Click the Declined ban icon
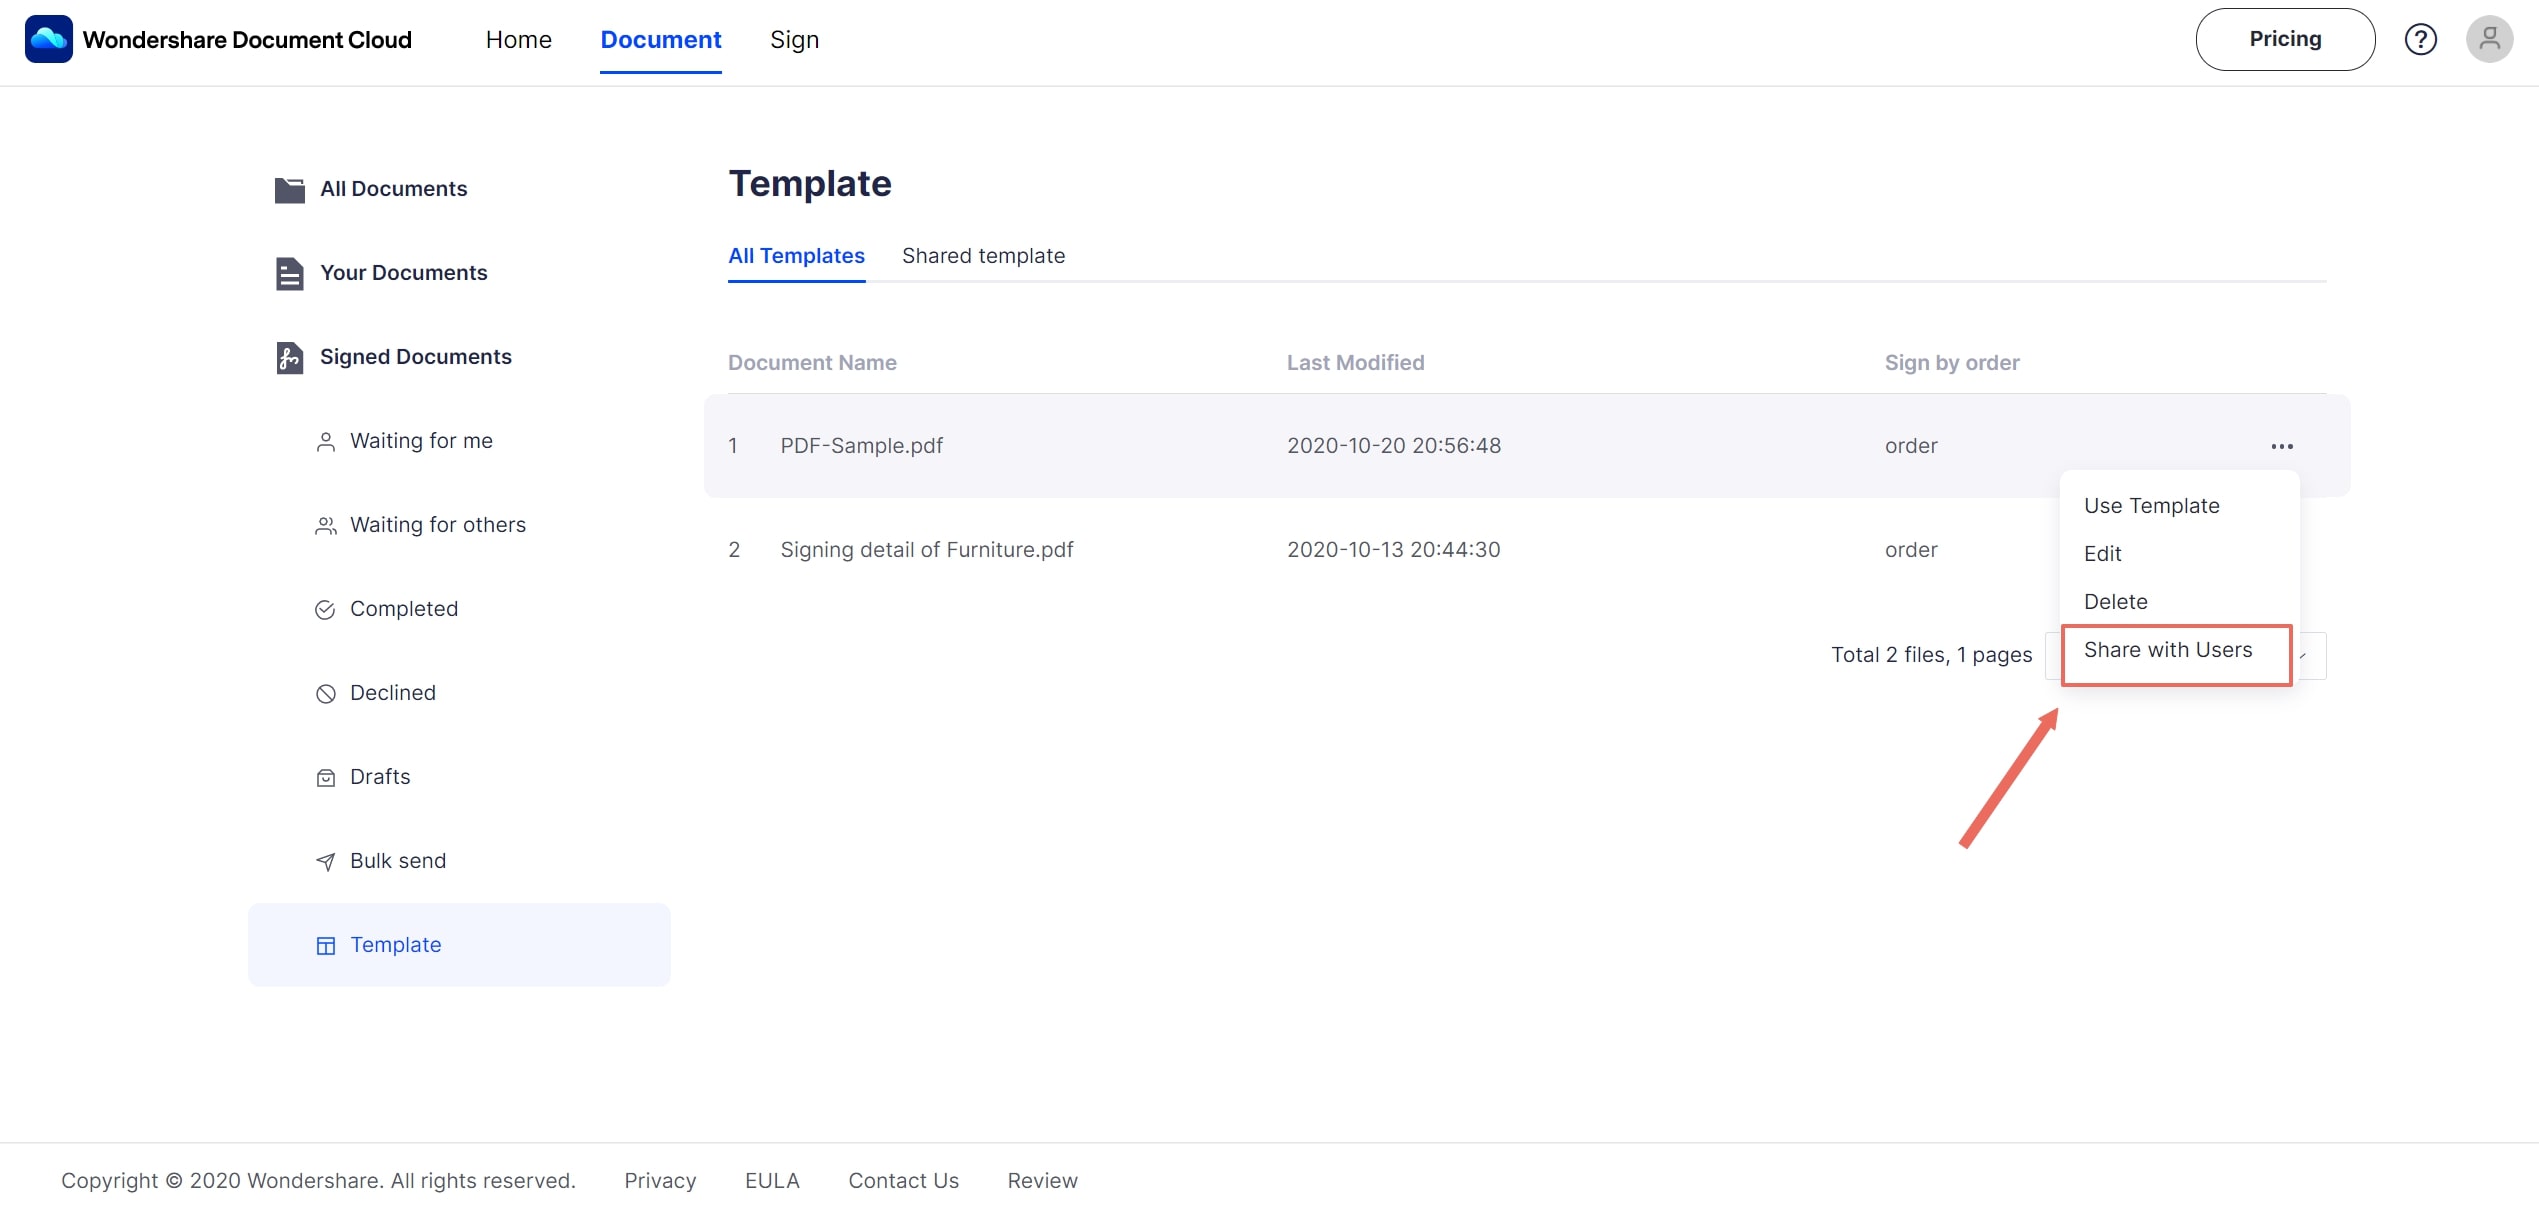Screen dimensions: 2539x1209 (325, 694)
